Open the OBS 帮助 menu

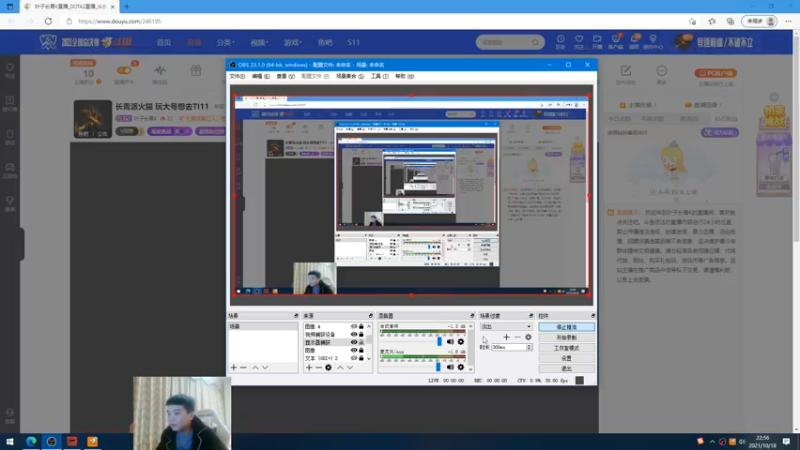tap(405, 76)
